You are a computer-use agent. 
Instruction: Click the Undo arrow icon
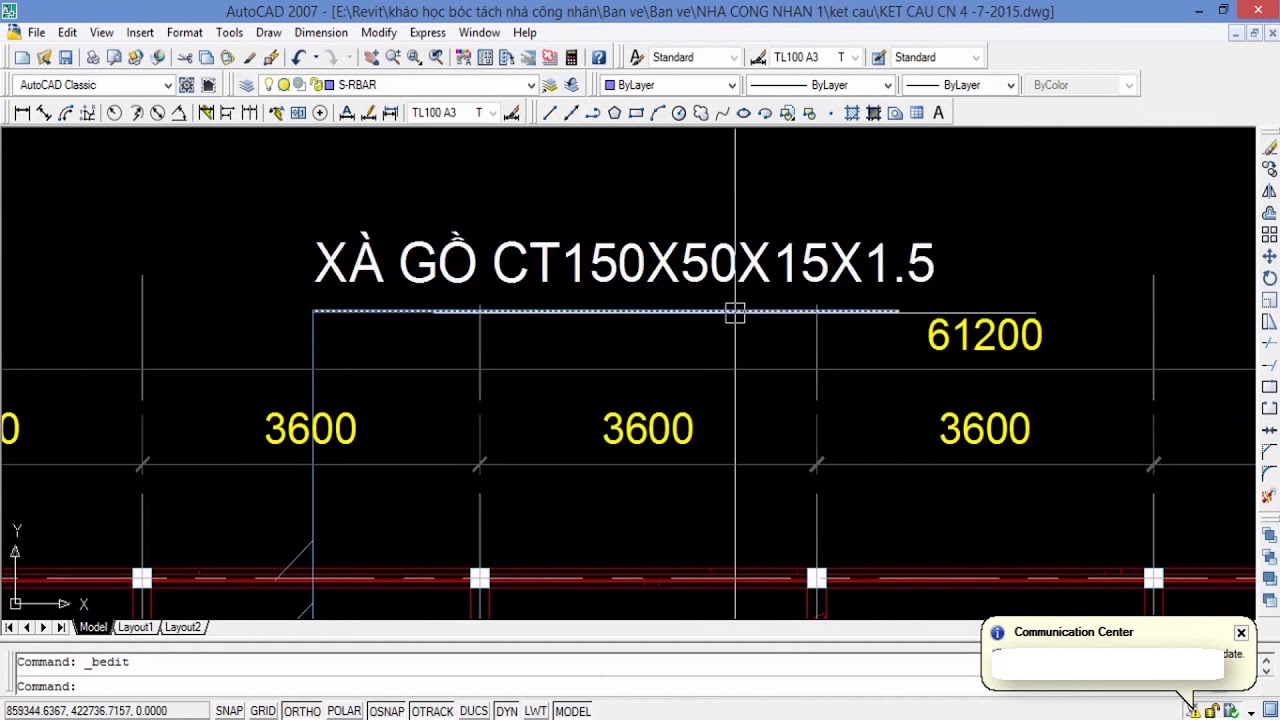[298, 57]
